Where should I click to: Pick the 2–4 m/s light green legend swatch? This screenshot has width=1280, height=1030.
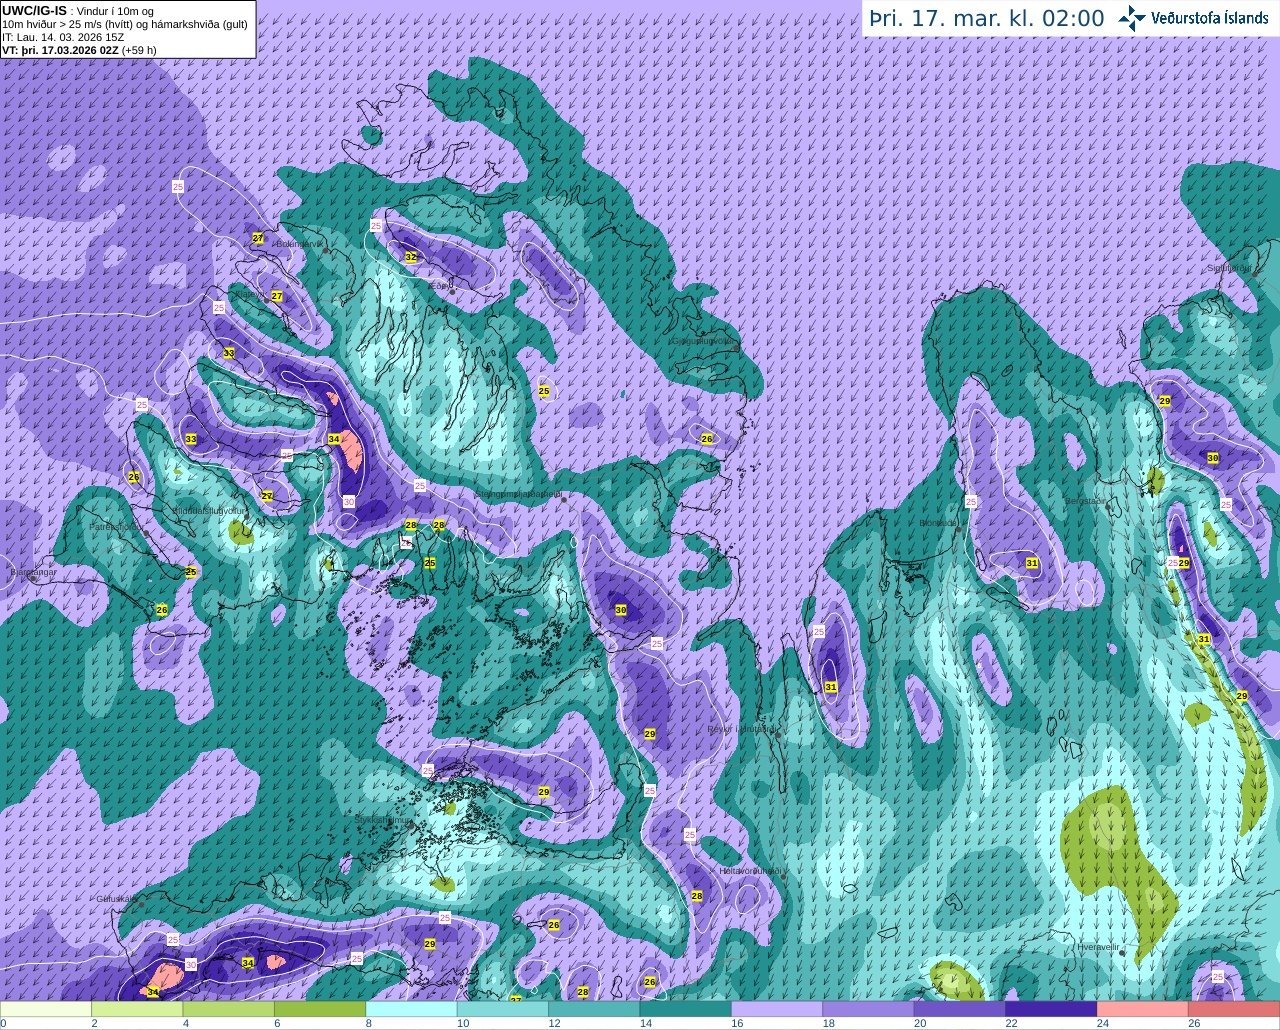click(x=137, y=1009)
